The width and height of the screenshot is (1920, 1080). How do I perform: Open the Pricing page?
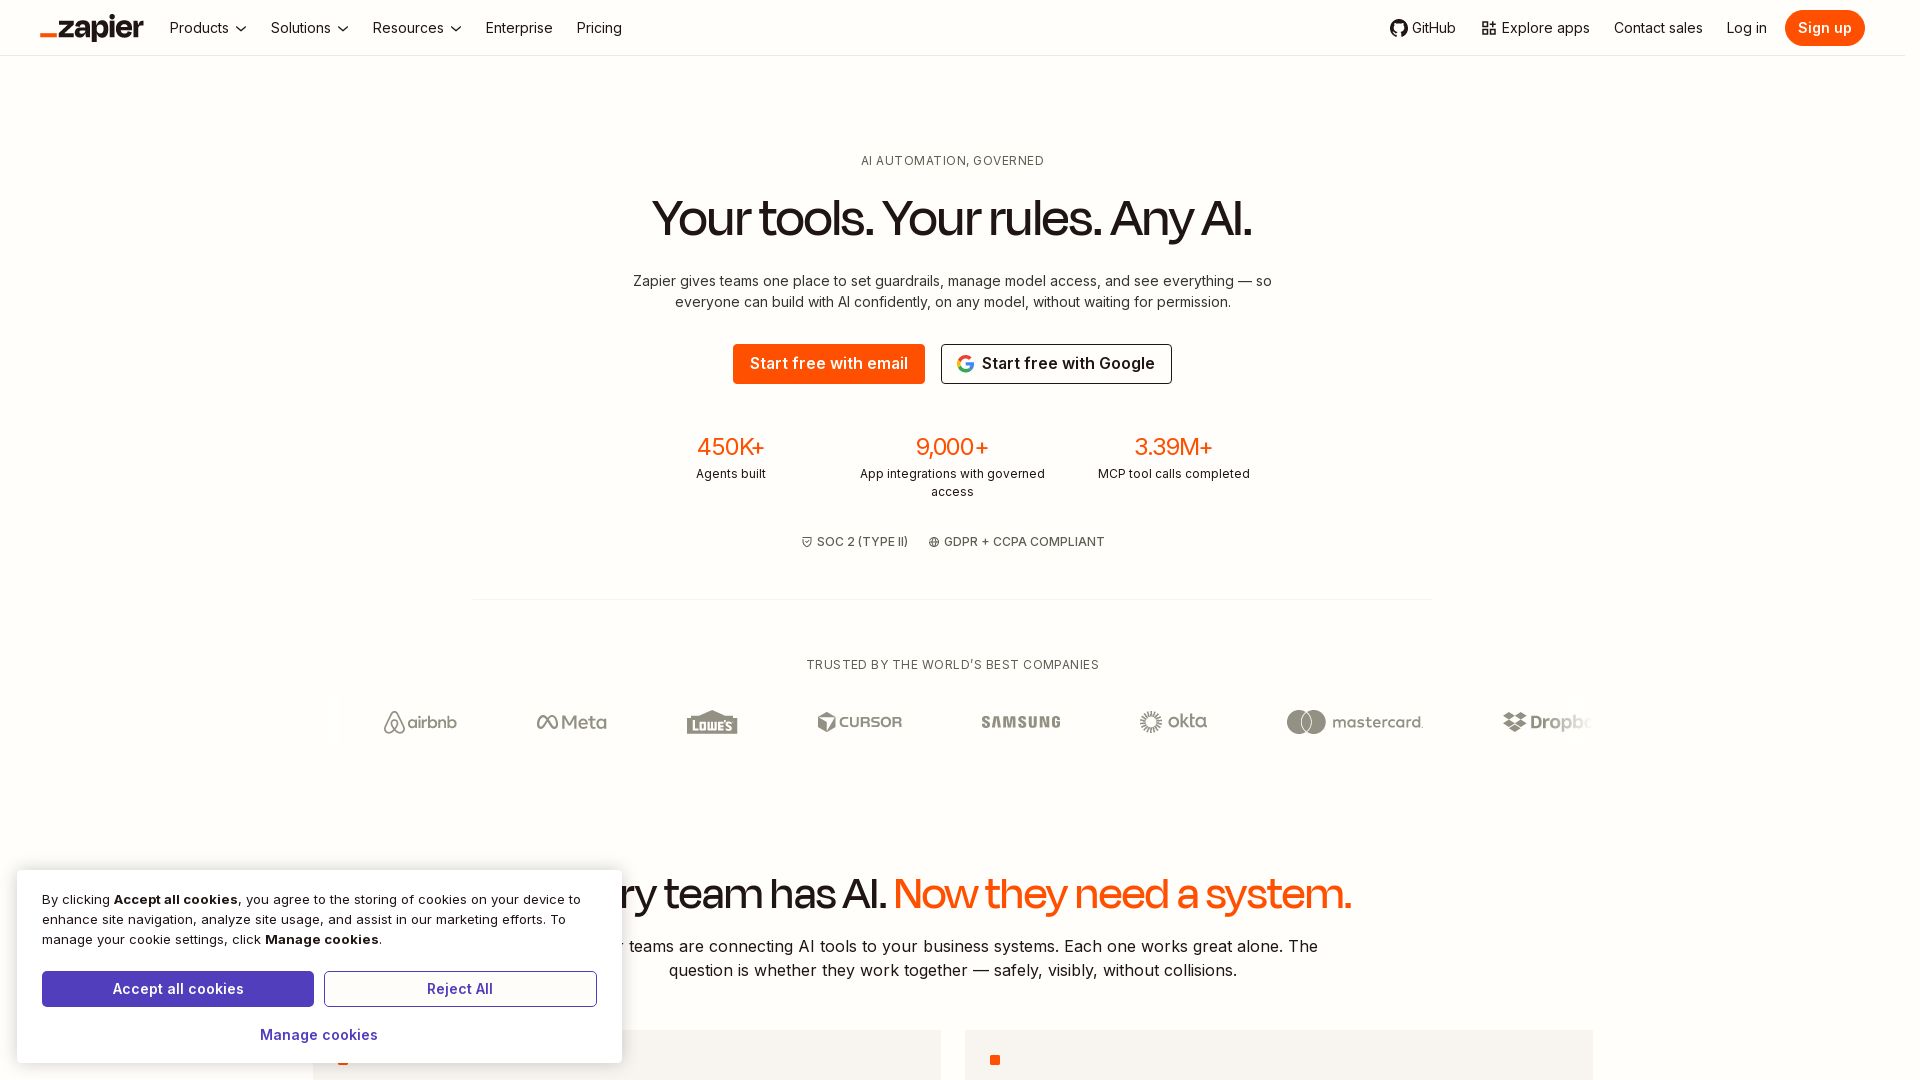click(599, 28)
